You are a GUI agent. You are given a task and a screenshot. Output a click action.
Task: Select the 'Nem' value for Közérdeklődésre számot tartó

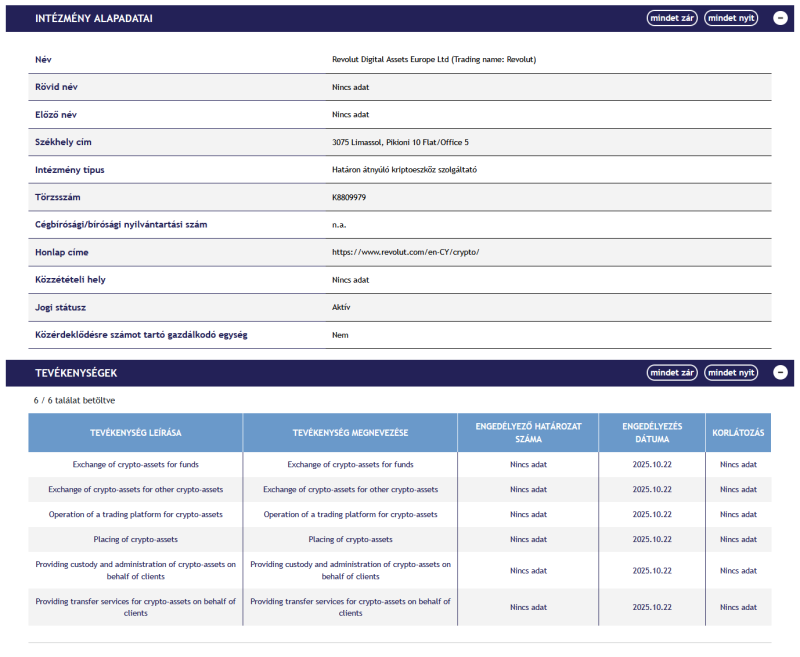[340, 335]
